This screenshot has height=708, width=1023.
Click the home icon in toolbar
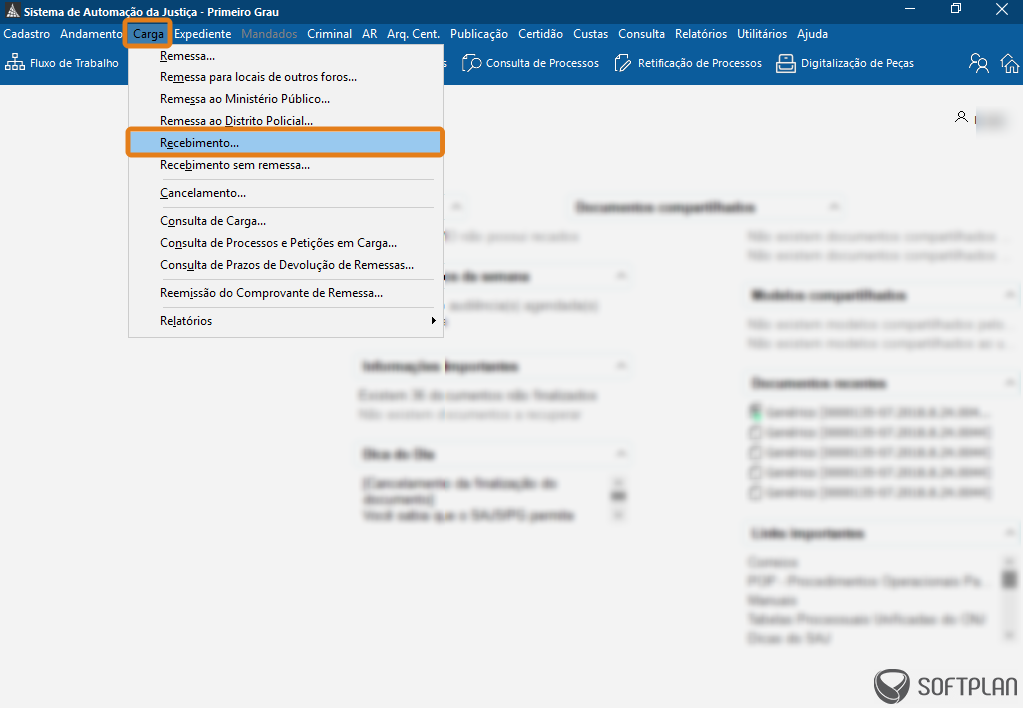[1009, 63]
